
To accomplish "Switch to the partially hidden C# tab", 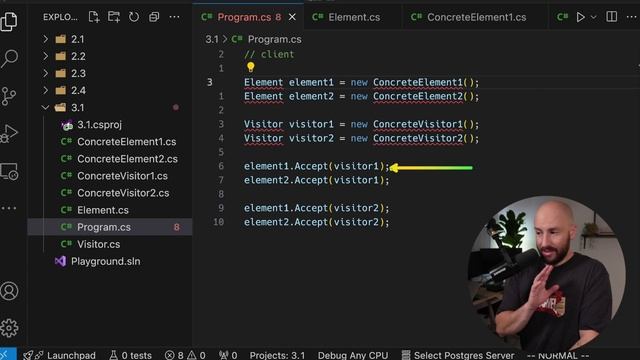I will coord(562,17).
